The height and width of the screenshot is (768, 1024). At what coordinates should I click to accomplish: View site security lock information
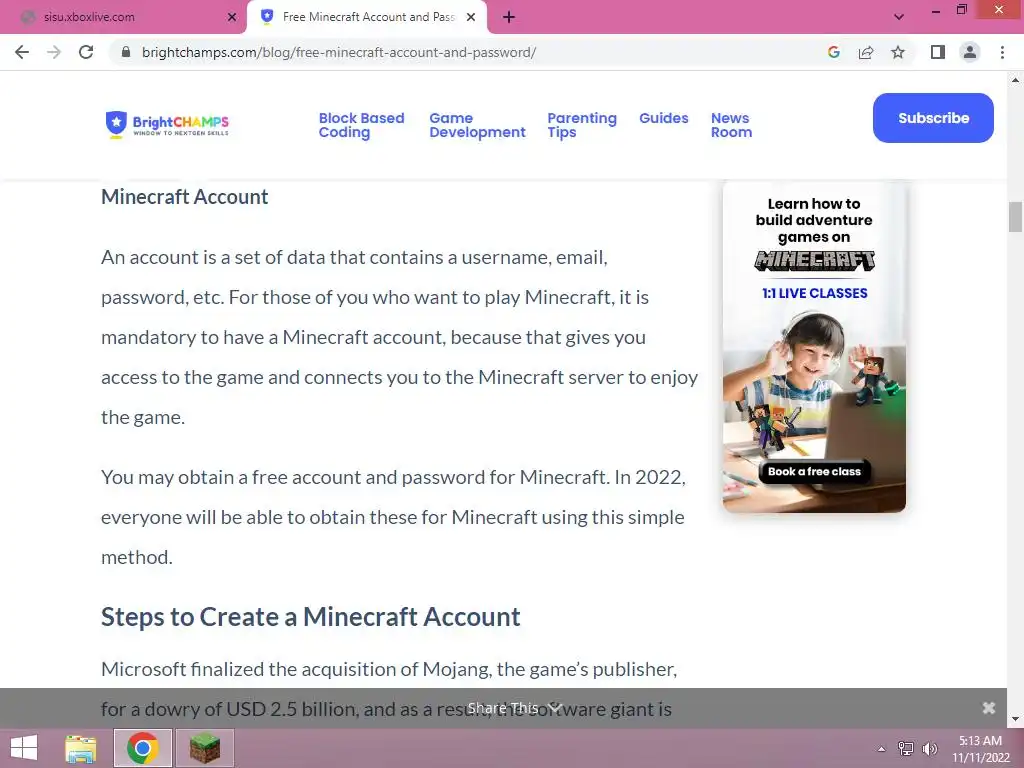[x=126, y=52]
